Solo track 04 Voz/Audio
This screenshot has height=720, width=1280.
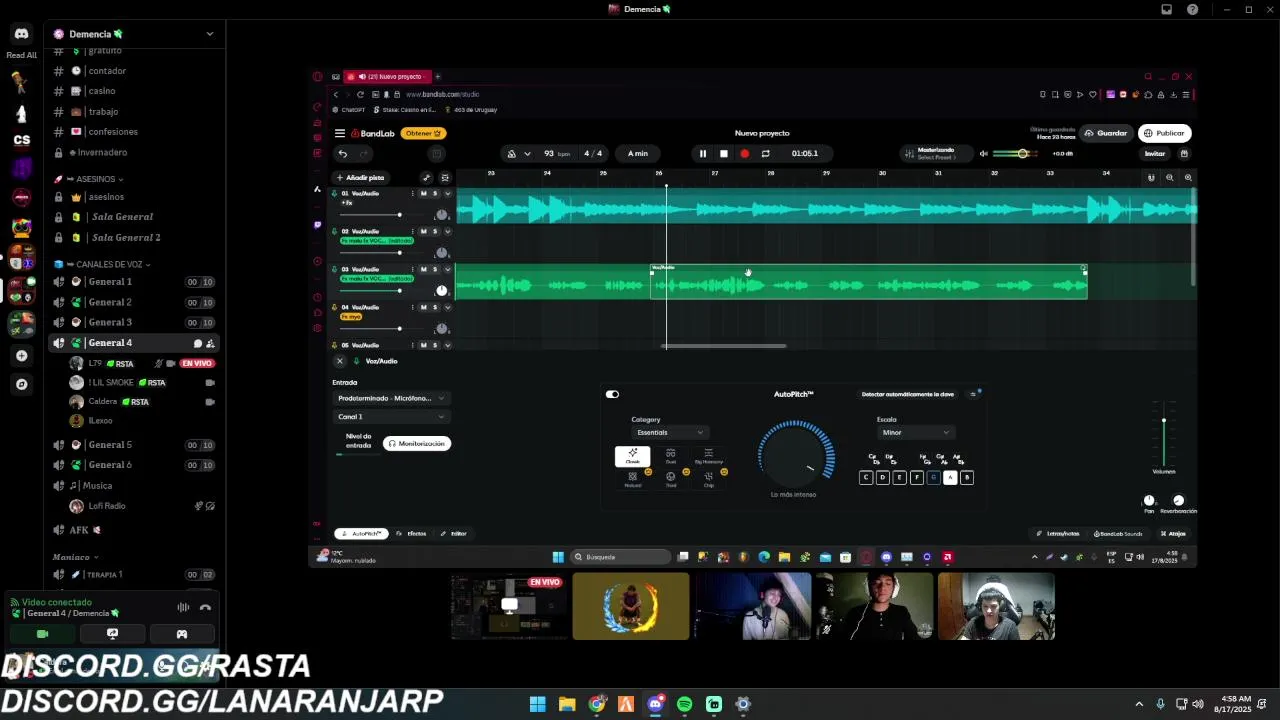435,308
